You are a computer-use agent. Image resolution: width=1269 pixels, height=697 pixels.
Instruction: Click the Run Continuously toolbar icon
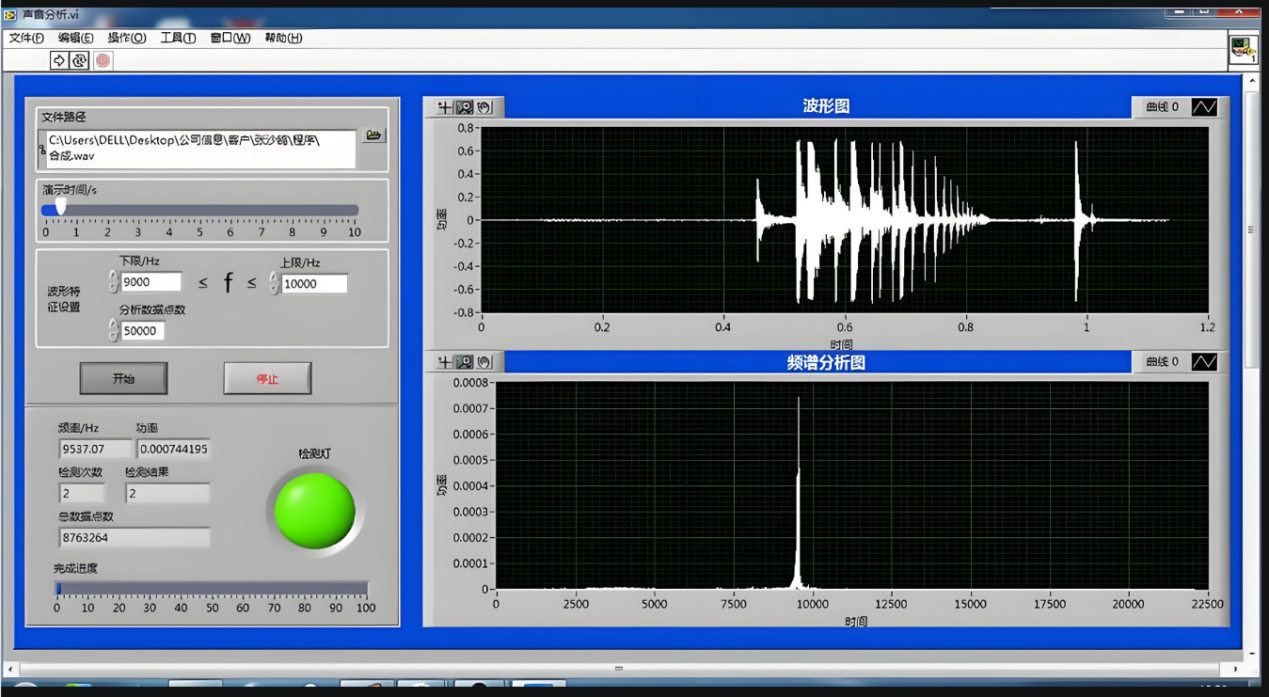click(79, 61)
